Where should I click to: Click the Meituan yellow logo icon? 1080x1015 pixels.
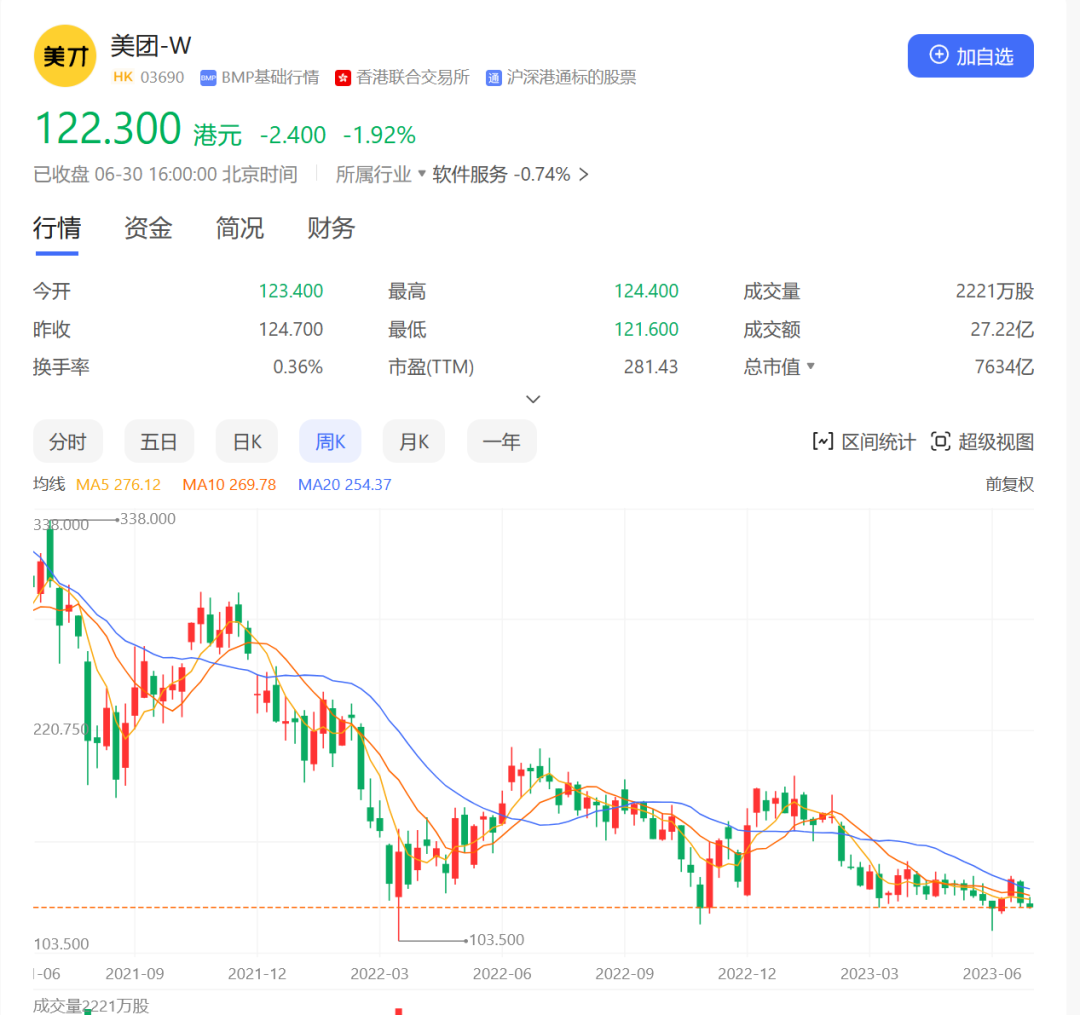(x=65, y=56)
